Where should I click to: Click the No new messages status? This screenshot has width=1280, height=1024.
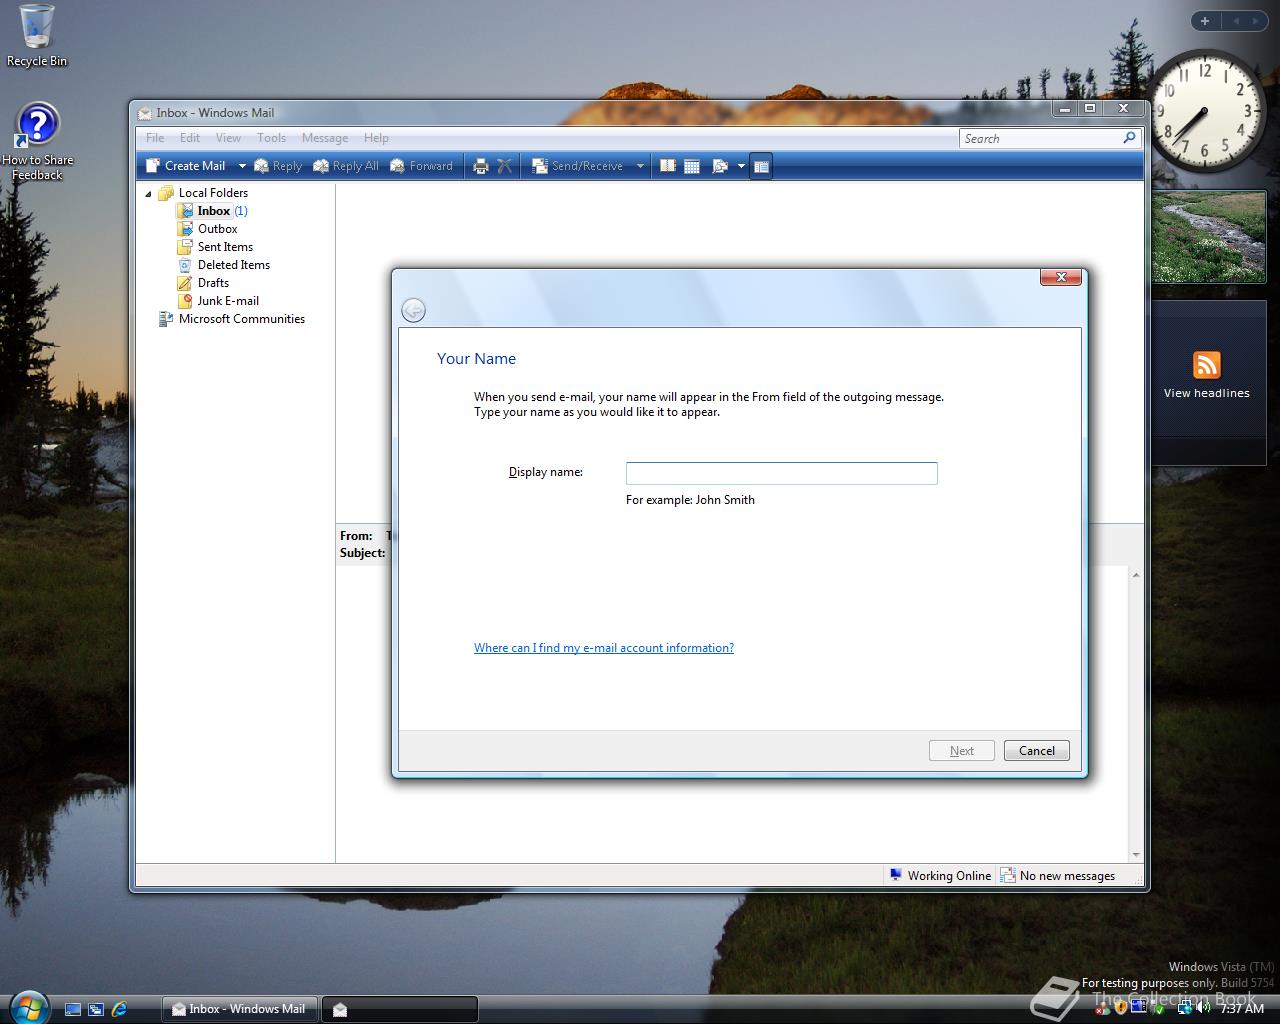point(1058,876)
